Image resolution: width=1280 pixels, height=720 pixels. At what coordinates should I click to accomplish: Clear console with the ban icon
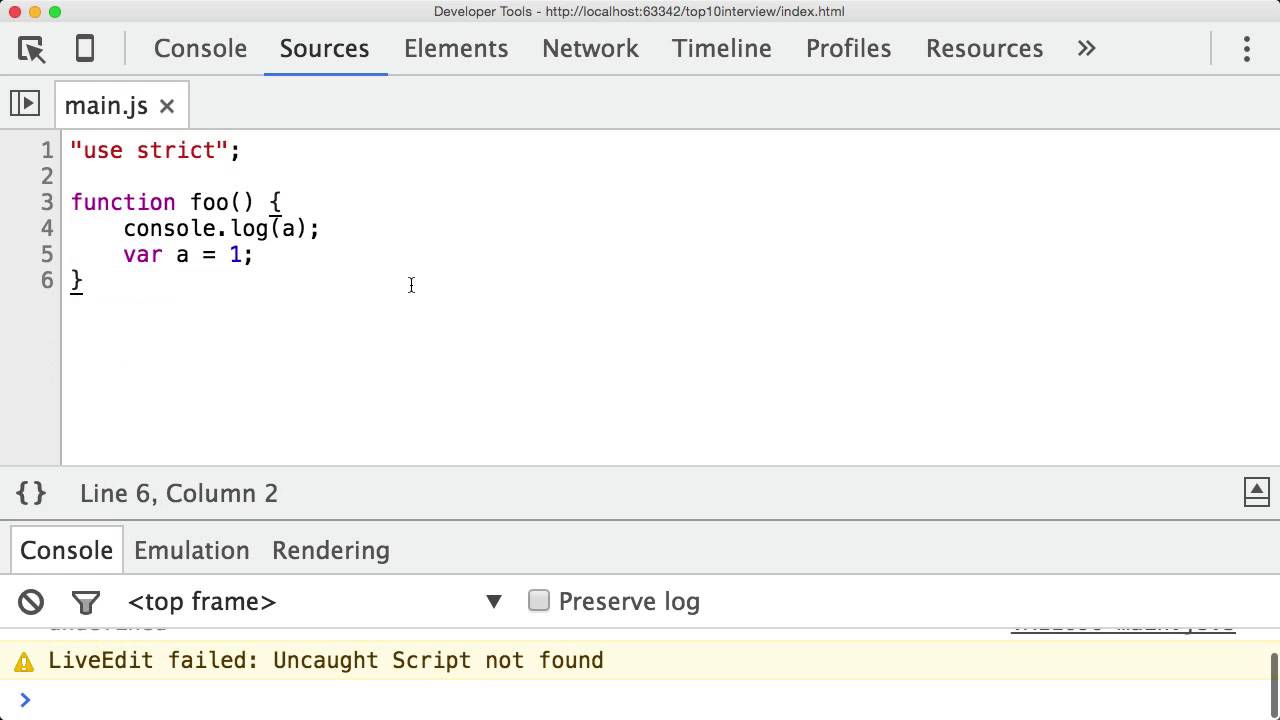coord(31,602)
